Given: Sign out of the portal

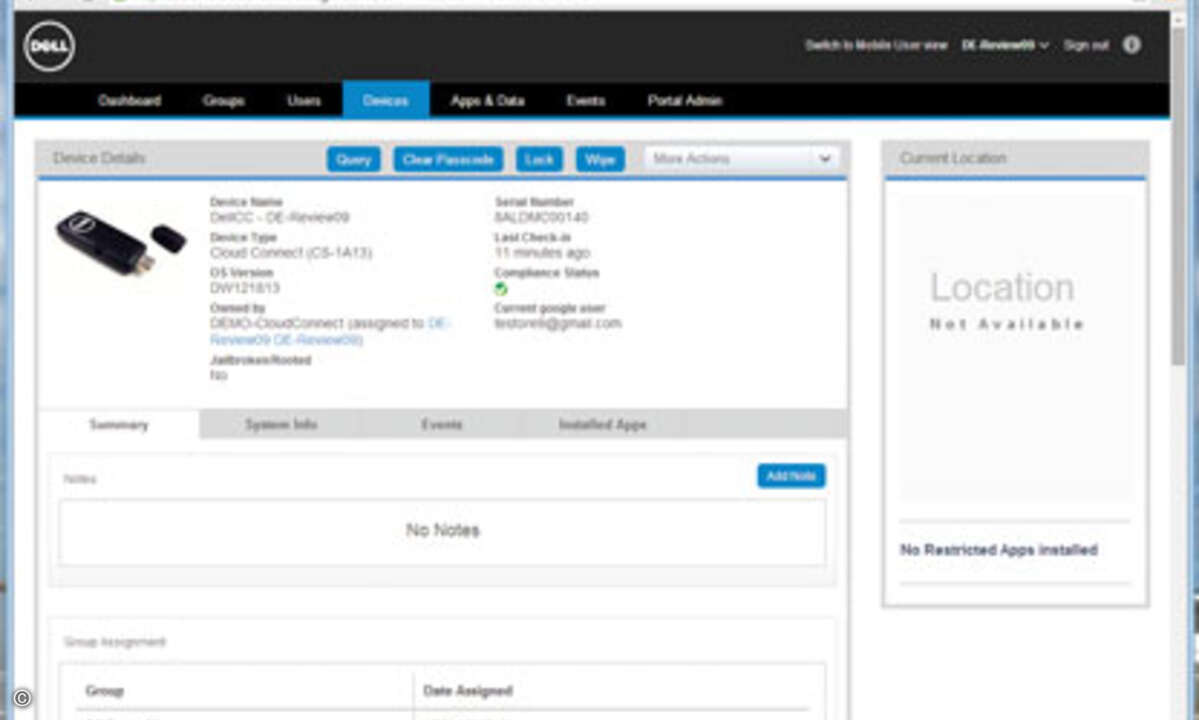Looking at the screenshot, I should pyautogui.click(x=1086, y=45).
